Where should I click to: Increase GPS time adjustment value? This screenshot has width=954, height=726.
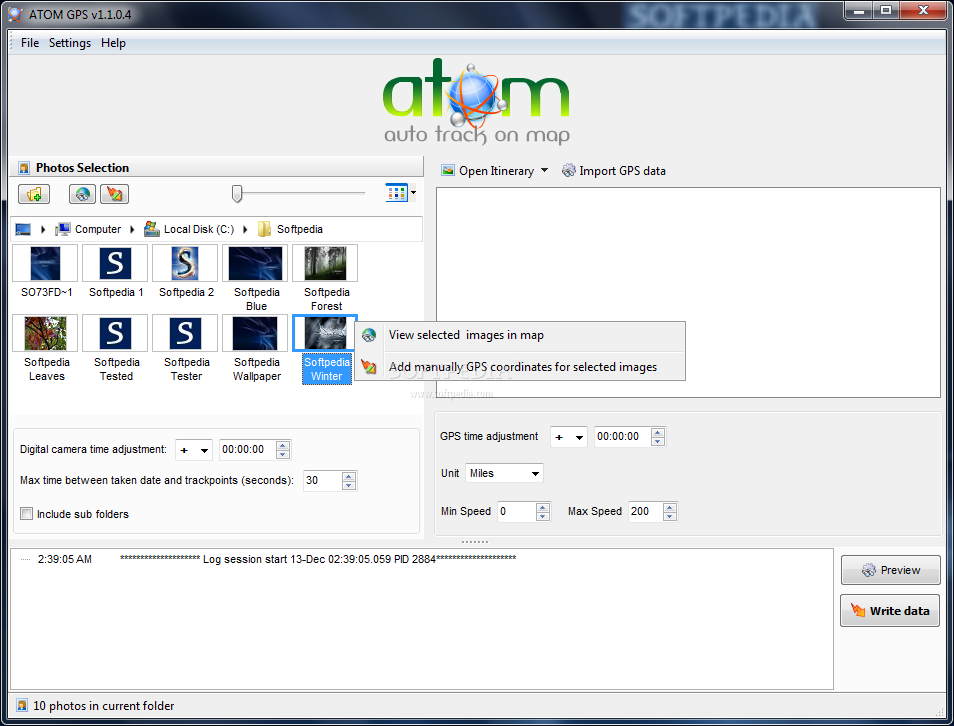pyautogui.click(x=658, y=432)
